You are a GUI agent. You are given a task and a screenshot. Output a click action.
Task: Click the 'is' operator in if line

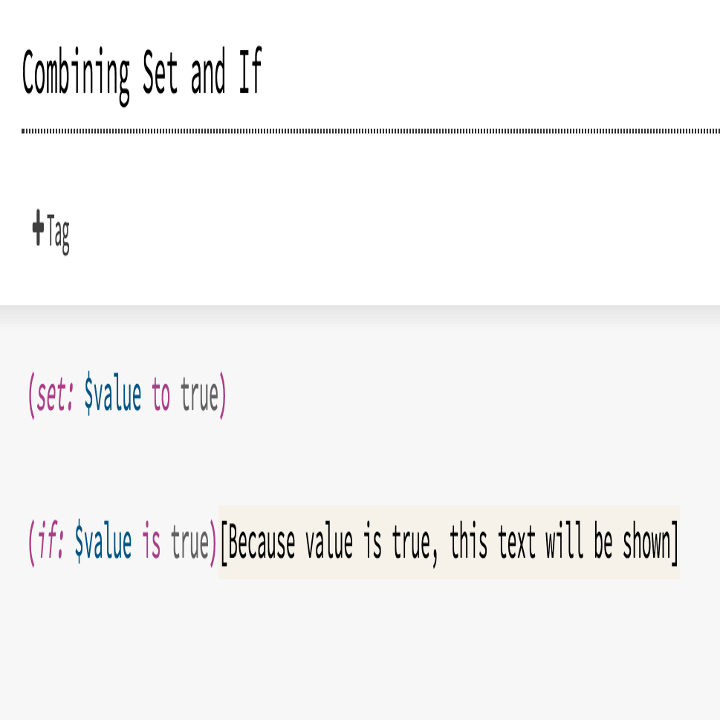[151, 543]
